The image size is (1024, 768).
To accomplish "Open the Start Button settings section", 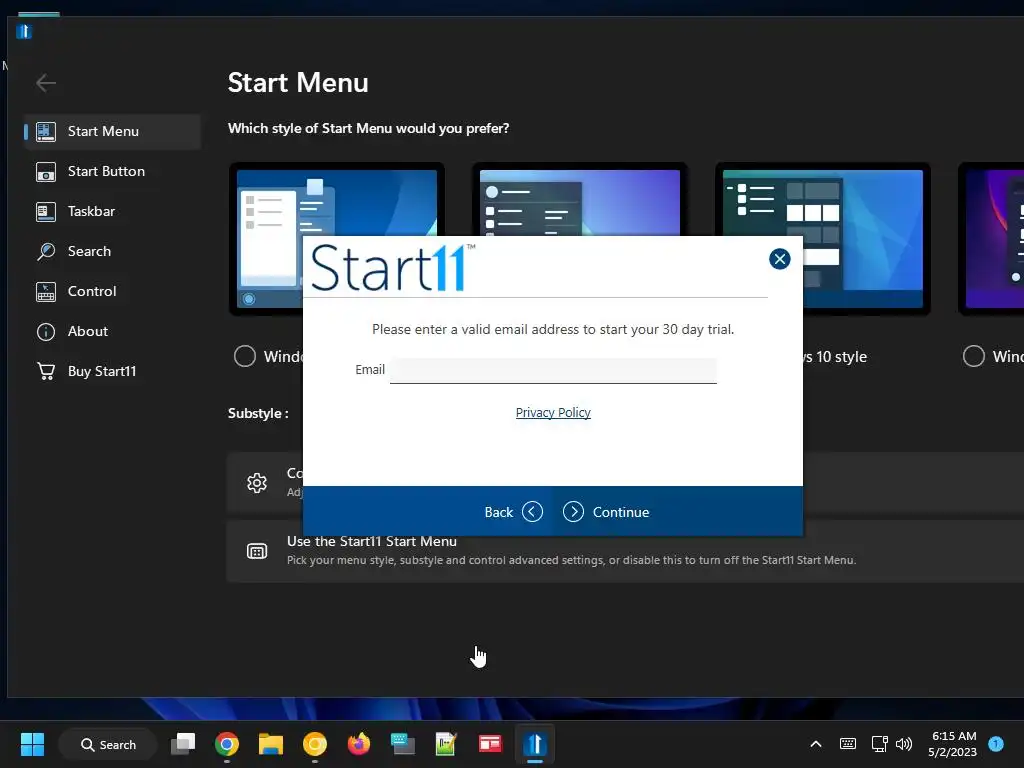I will click(x=112, y=171).
